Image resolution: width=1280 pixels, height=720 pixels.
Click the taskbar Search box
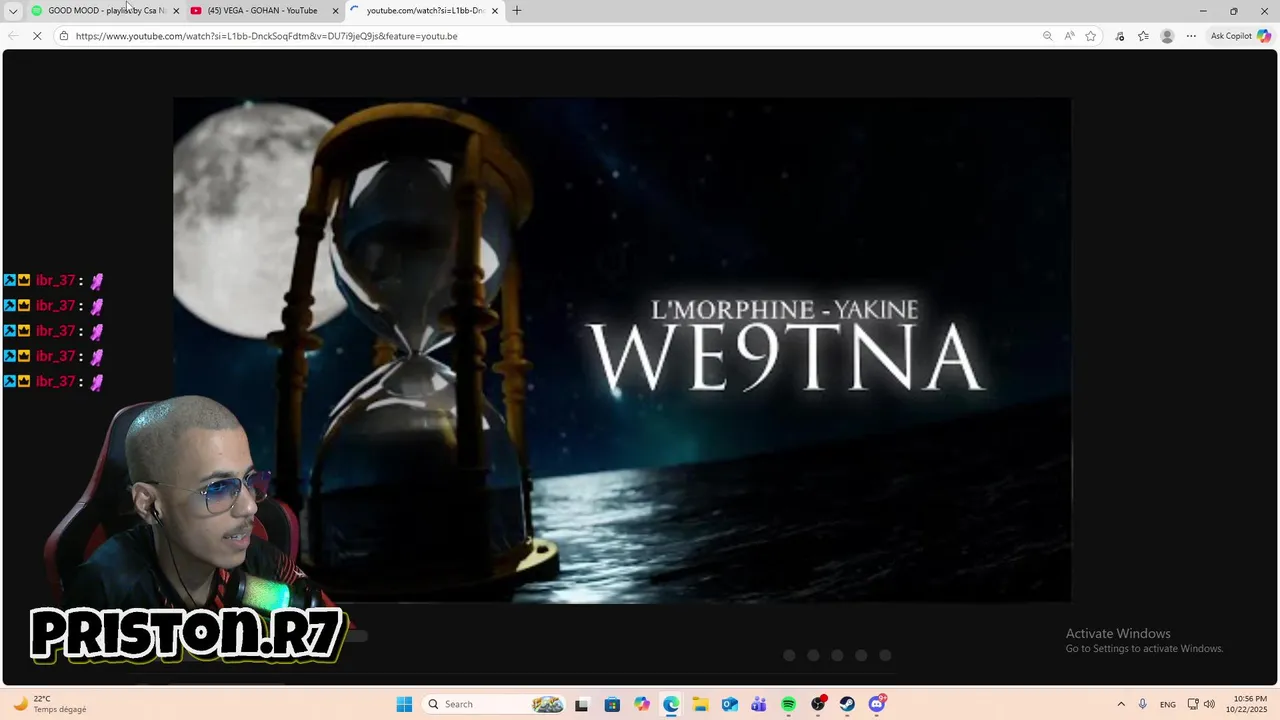click(495, 704)
